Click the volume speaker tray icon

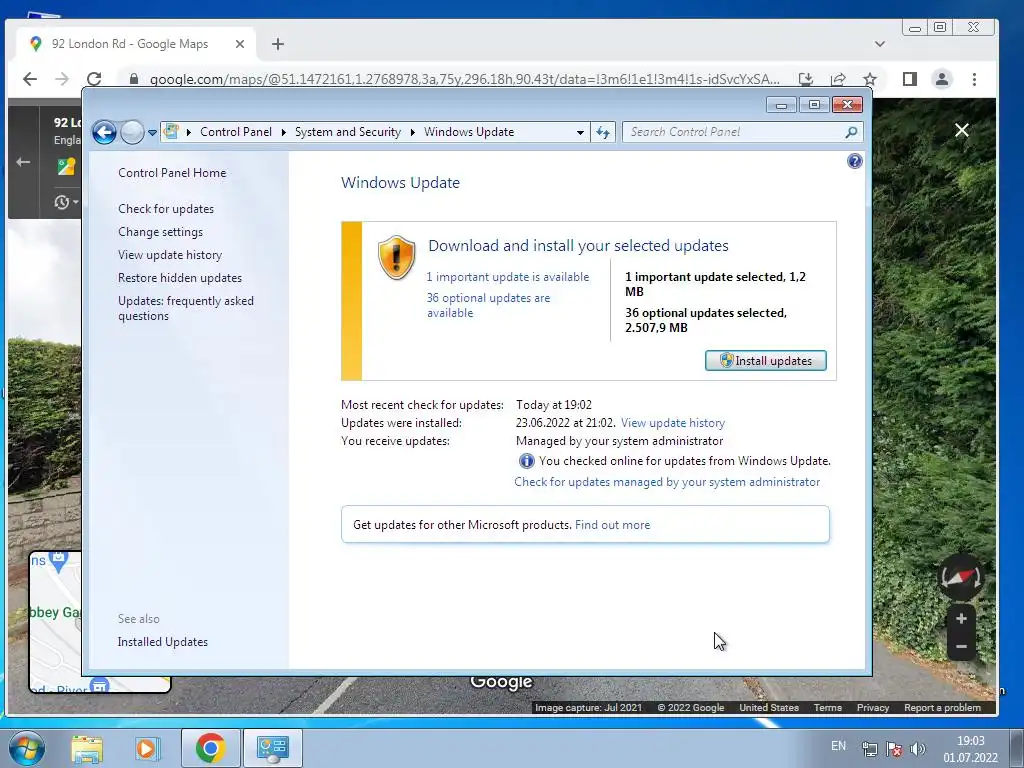(x=918, y=749)
